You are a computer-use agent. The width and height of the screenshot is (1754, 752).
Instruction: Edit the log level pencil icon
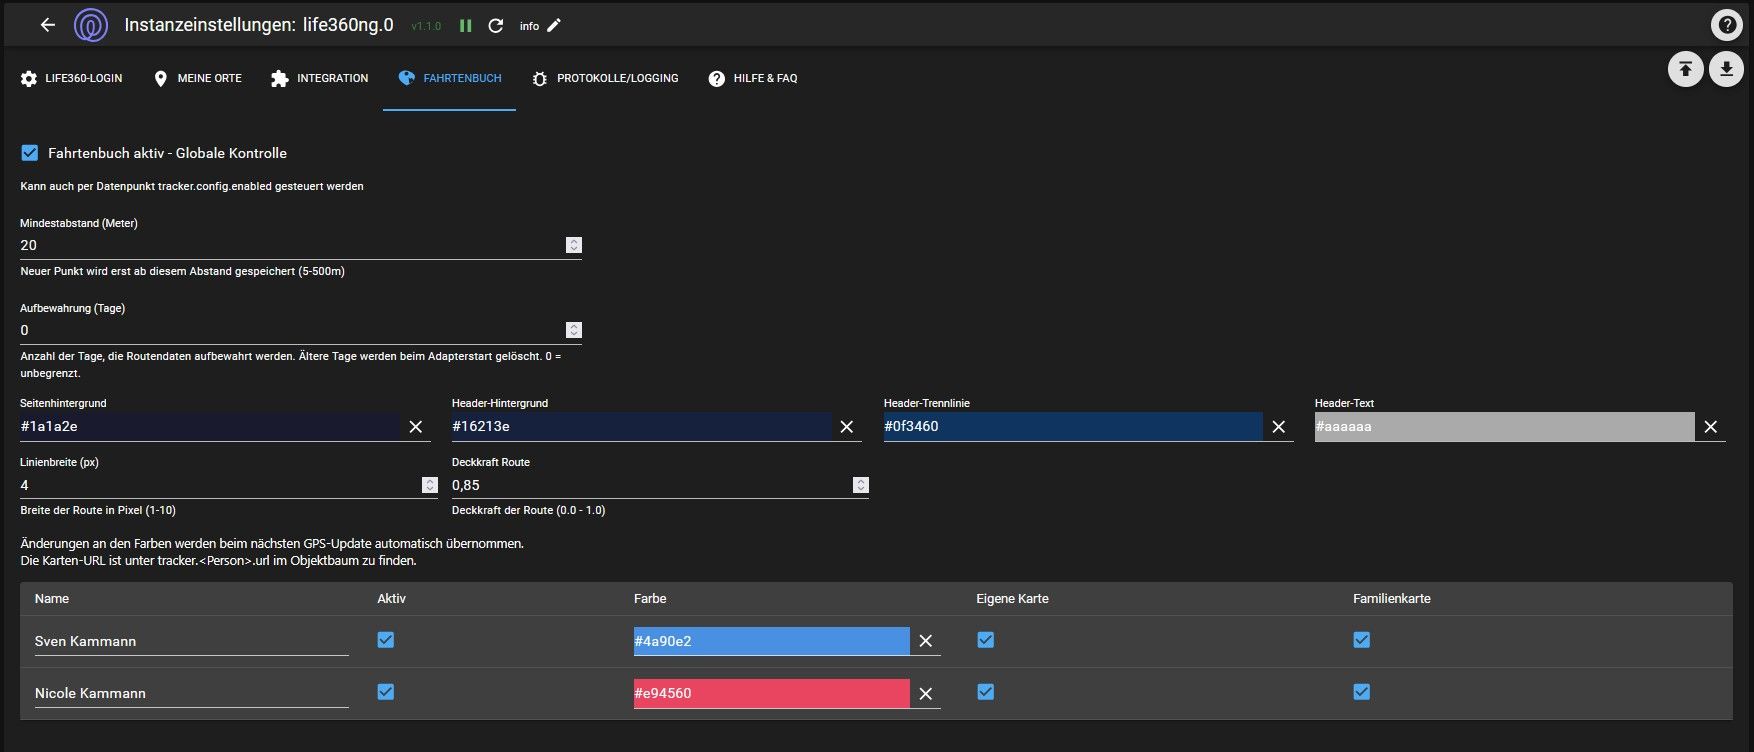tap(554, 26)
